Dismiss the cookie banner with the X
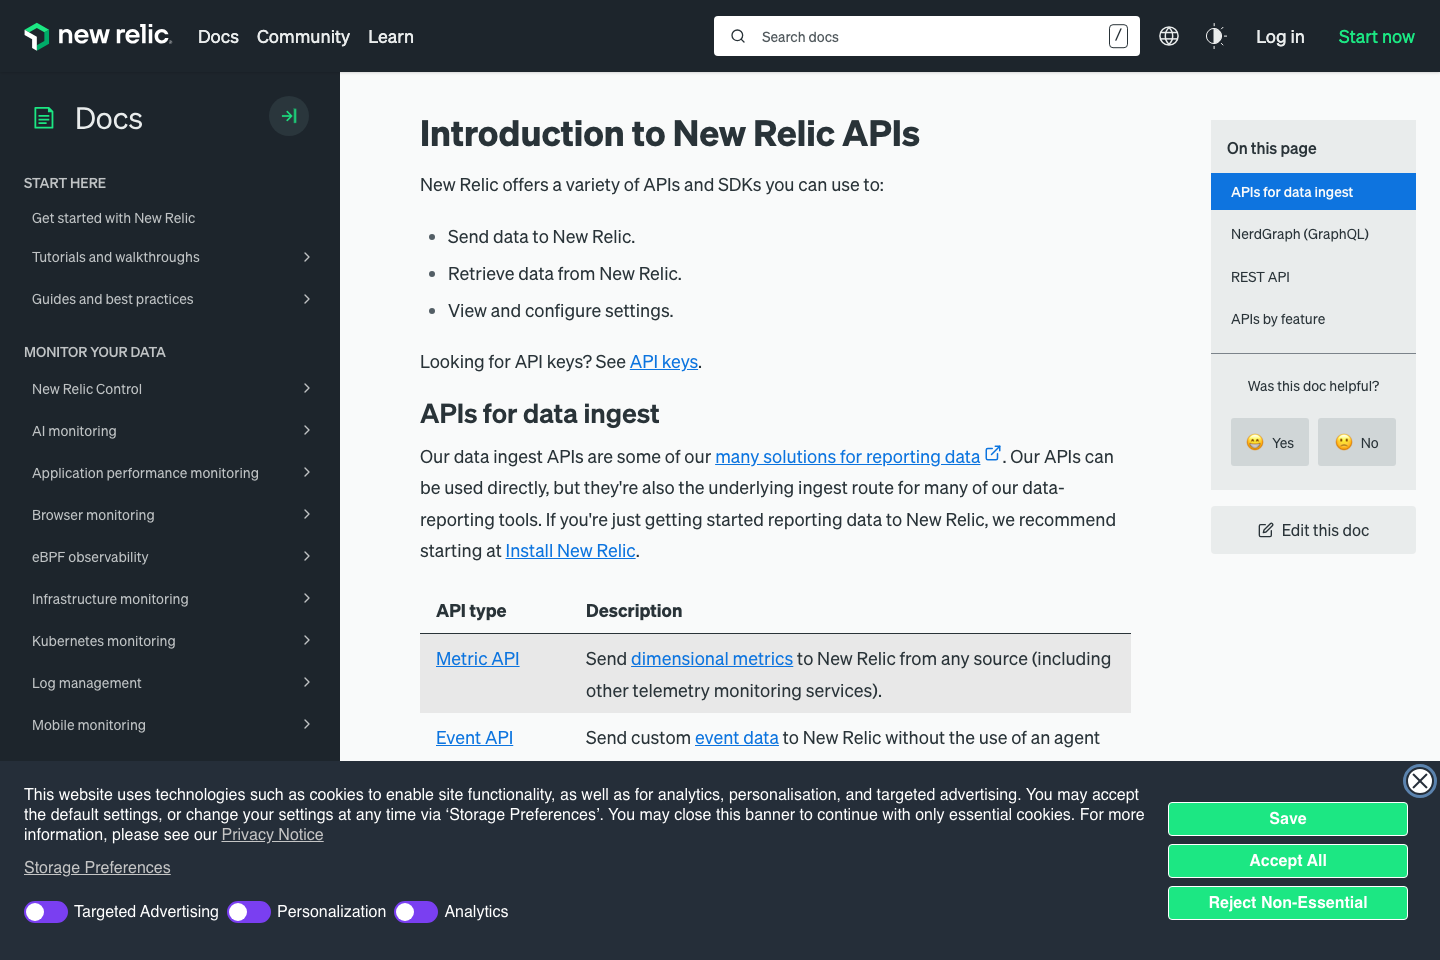 pyautogui.click(x=1419, y=781)
